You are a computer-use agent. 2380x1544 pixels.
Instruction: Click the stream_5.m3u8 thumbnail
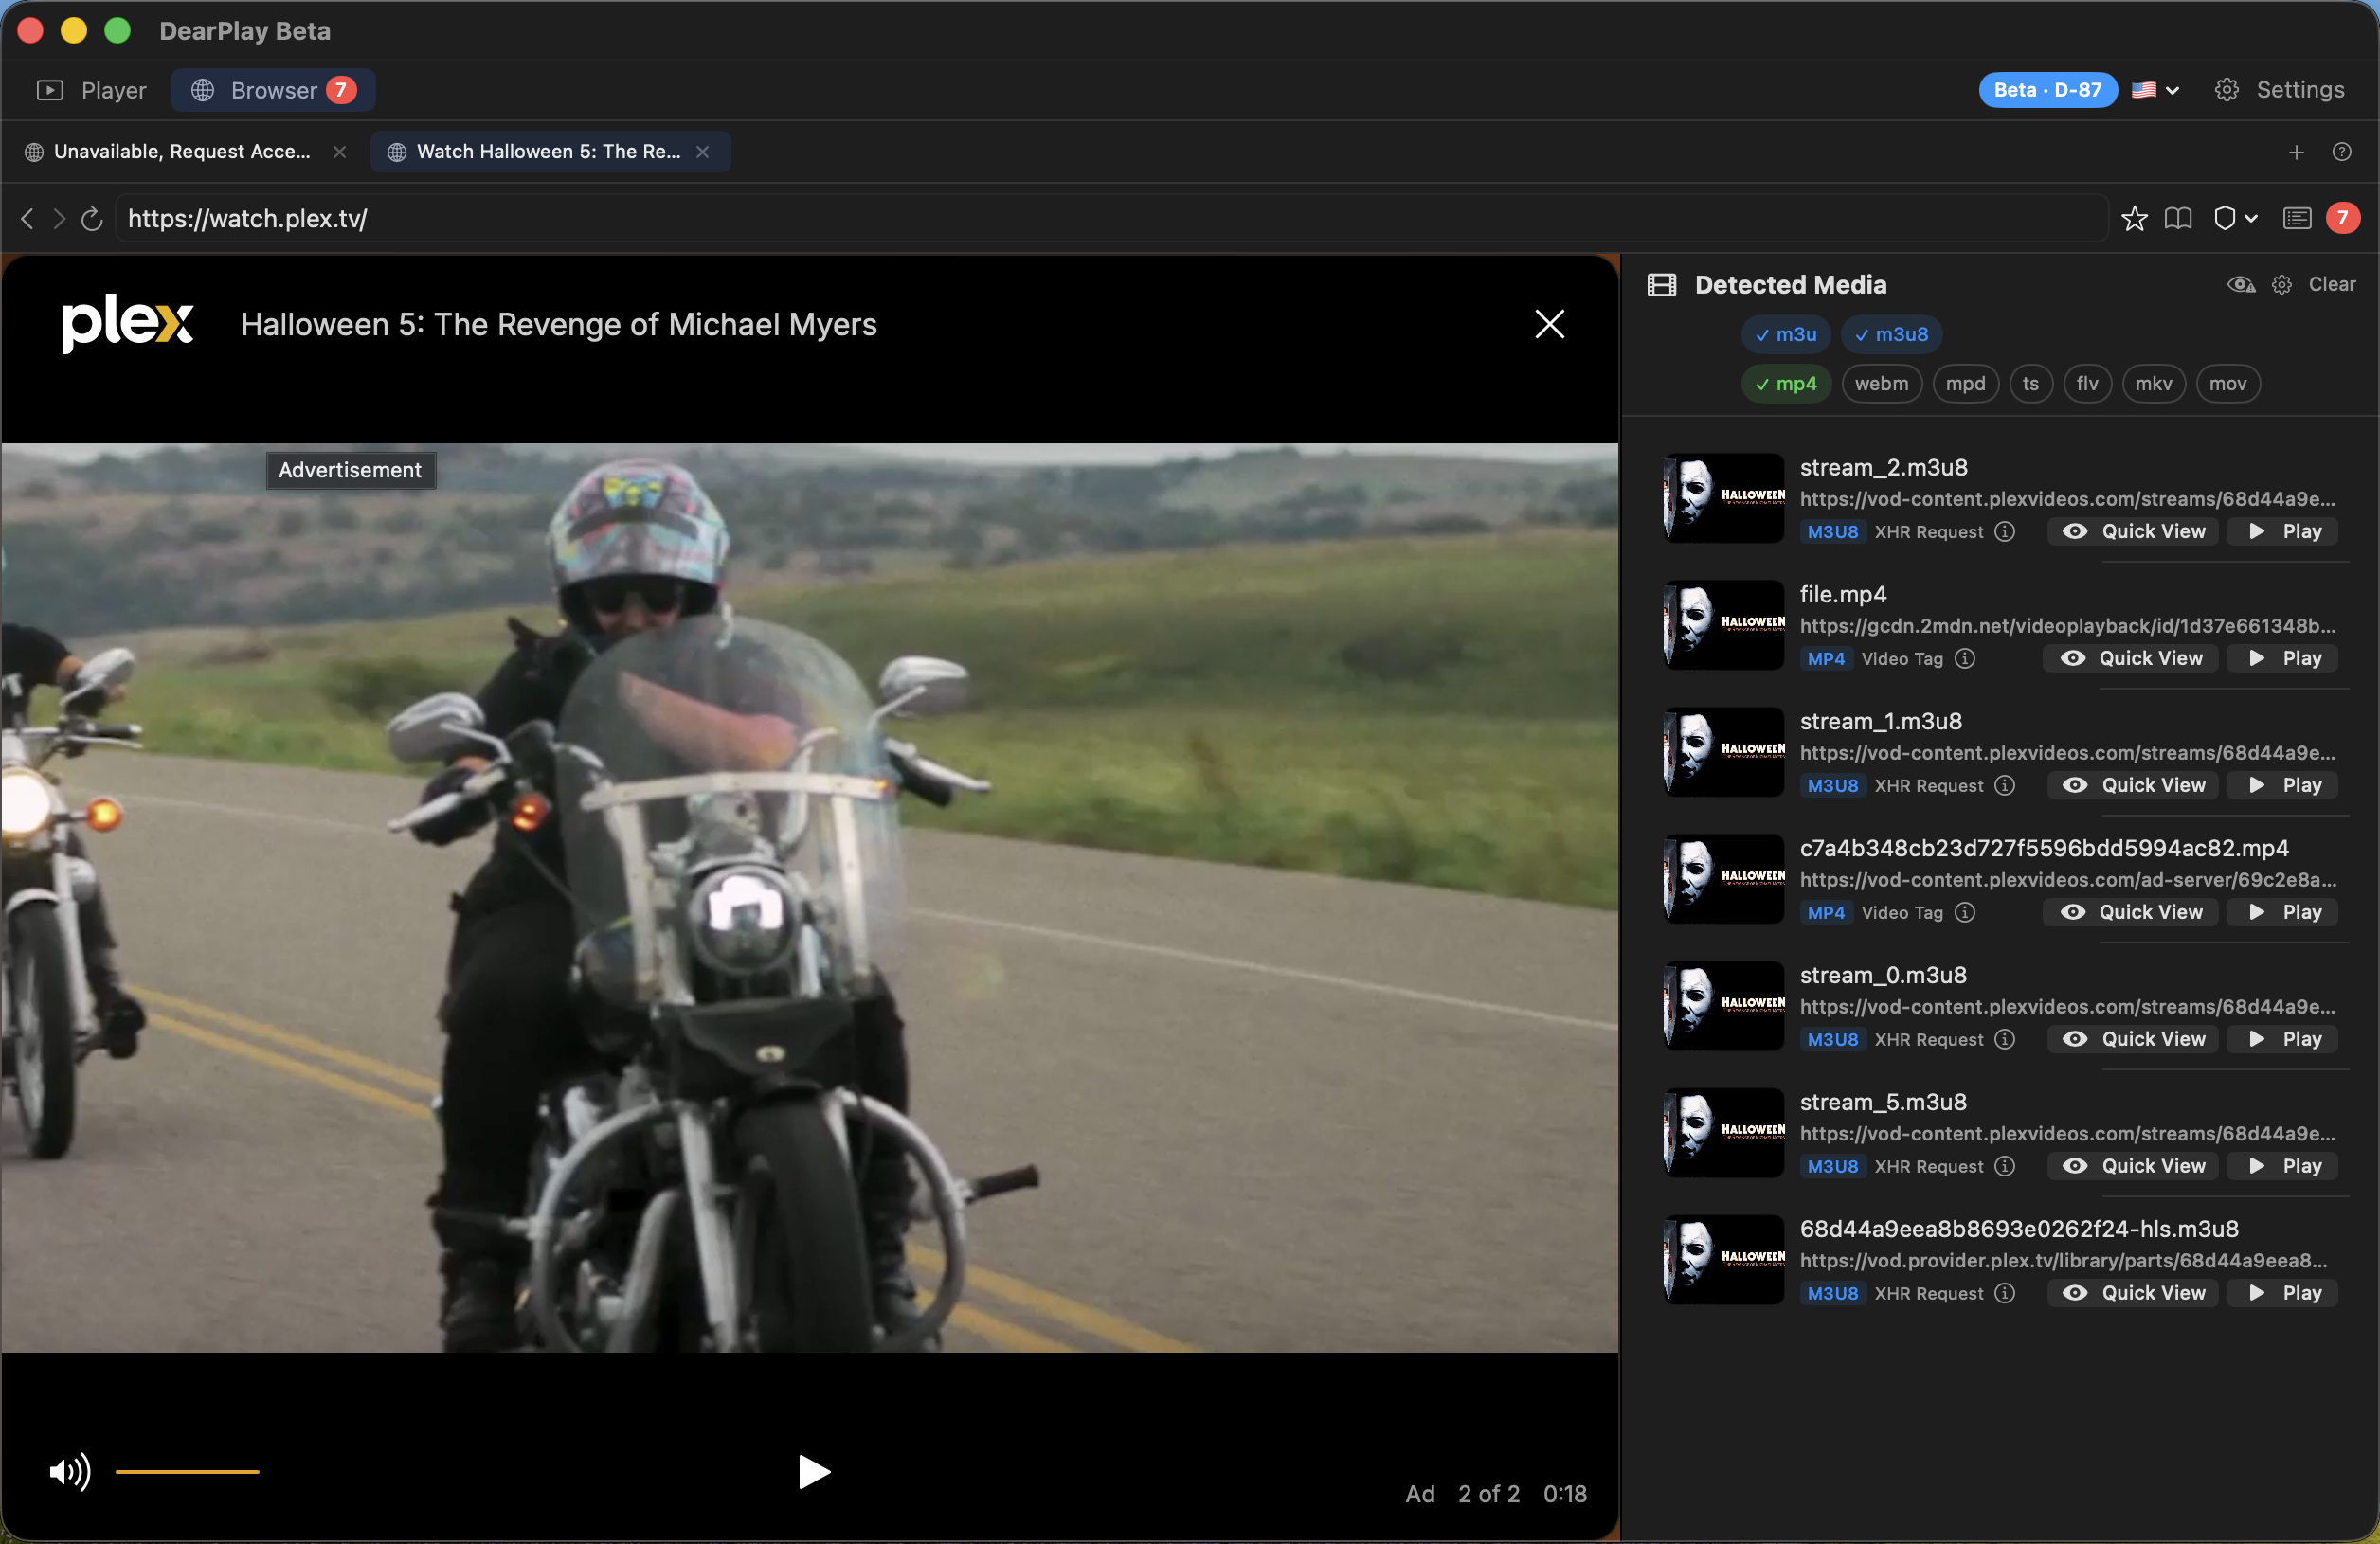1724,1133
